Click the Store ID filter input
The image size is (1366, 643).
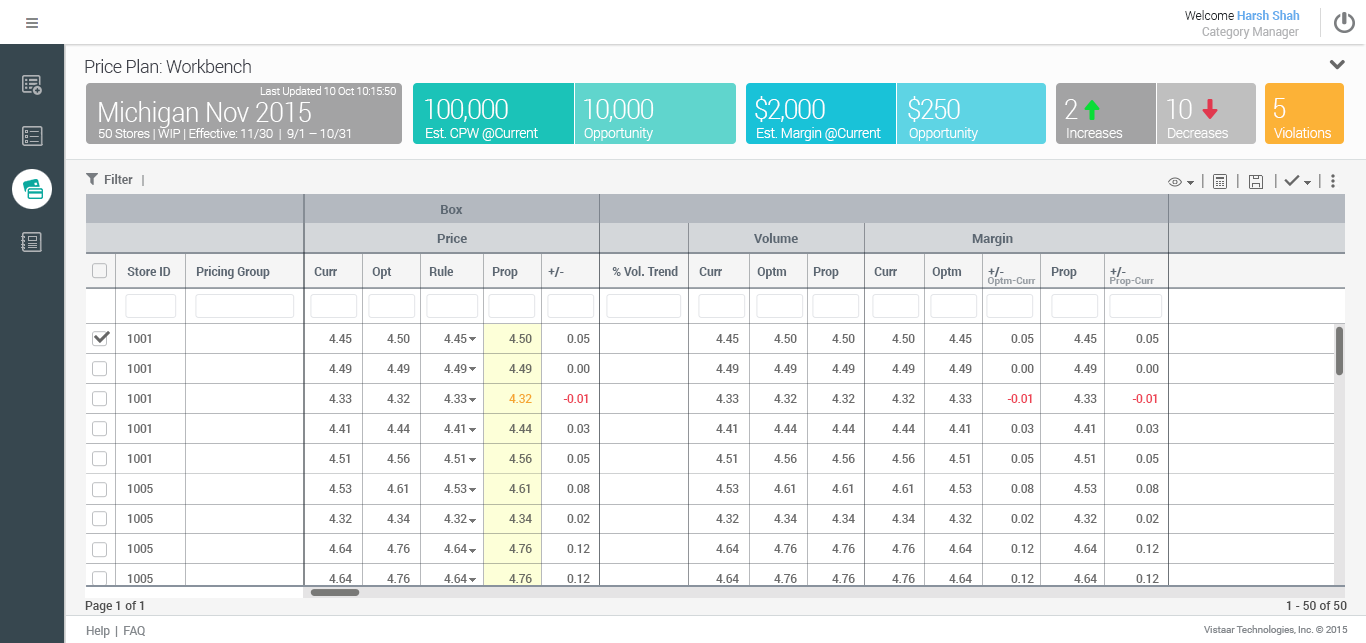pos(150,306)
